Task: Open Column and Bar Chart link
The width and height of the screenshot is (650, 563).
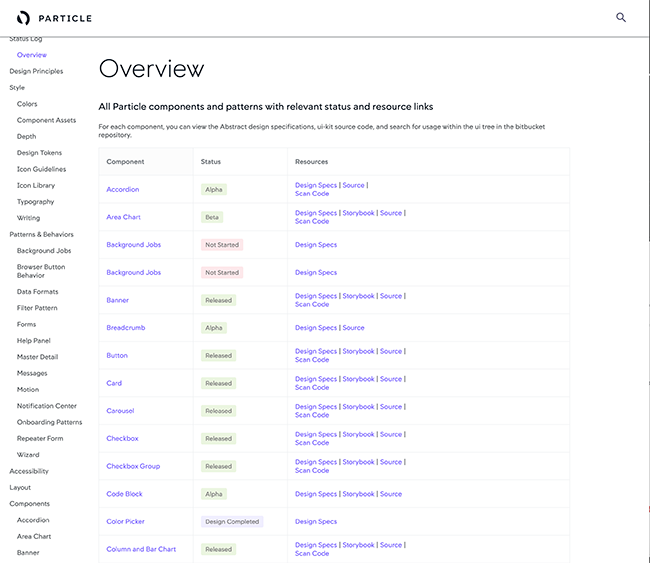Action: click(x=141, y=549)
